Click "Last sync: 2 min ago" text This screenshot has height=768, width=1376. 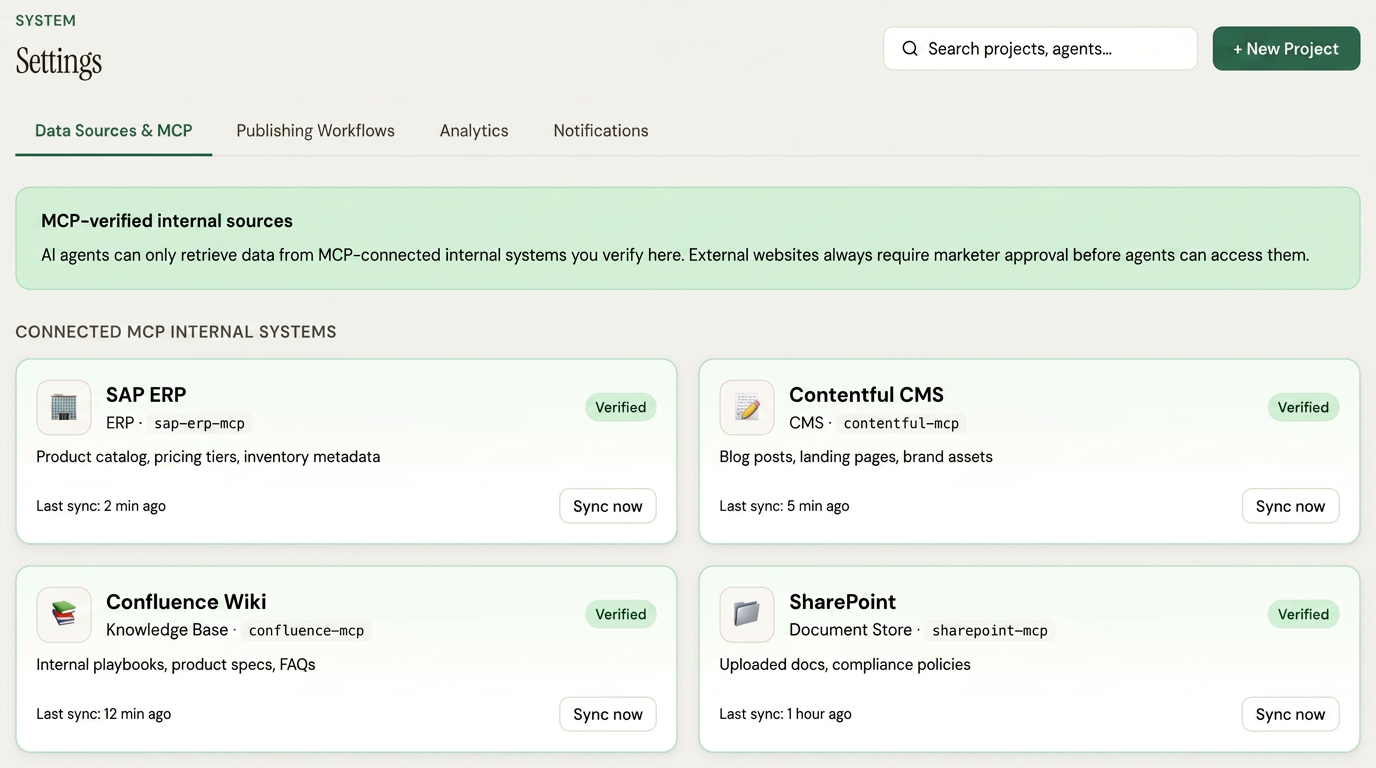101,506
